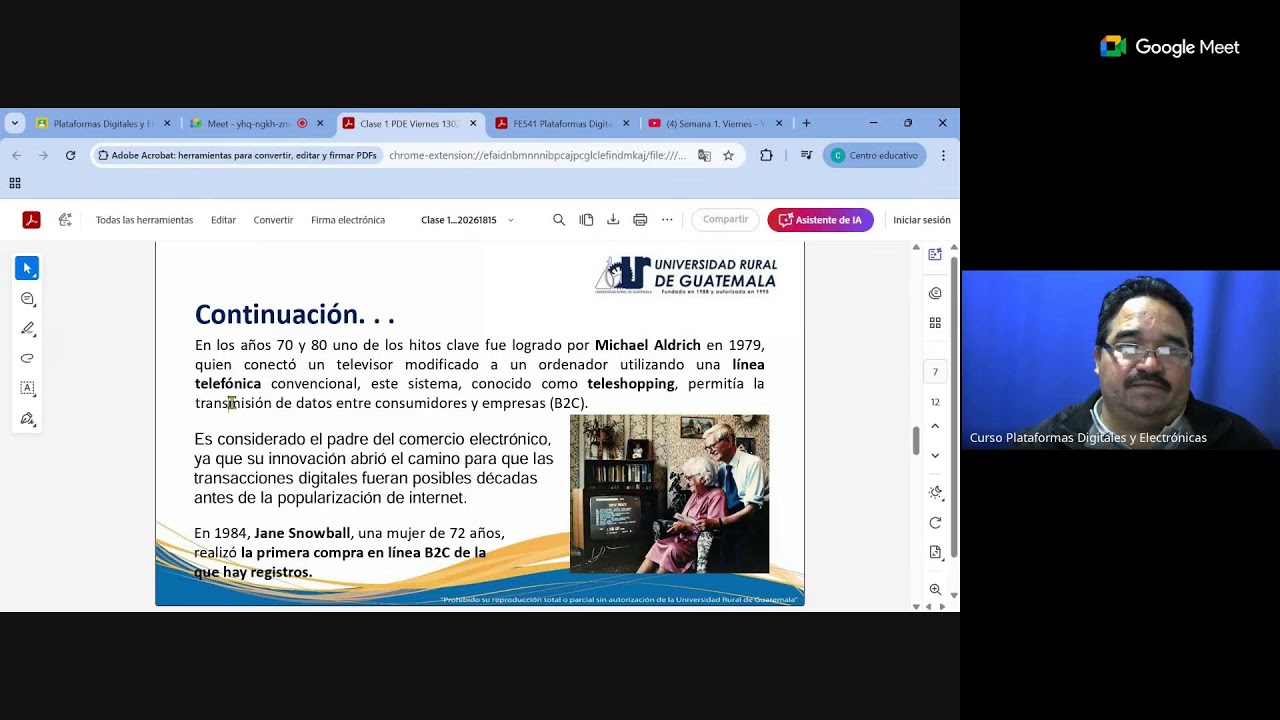Click the presenter video tile in Meet
Screen dimensions: 1280x720
coord(1120,360)
